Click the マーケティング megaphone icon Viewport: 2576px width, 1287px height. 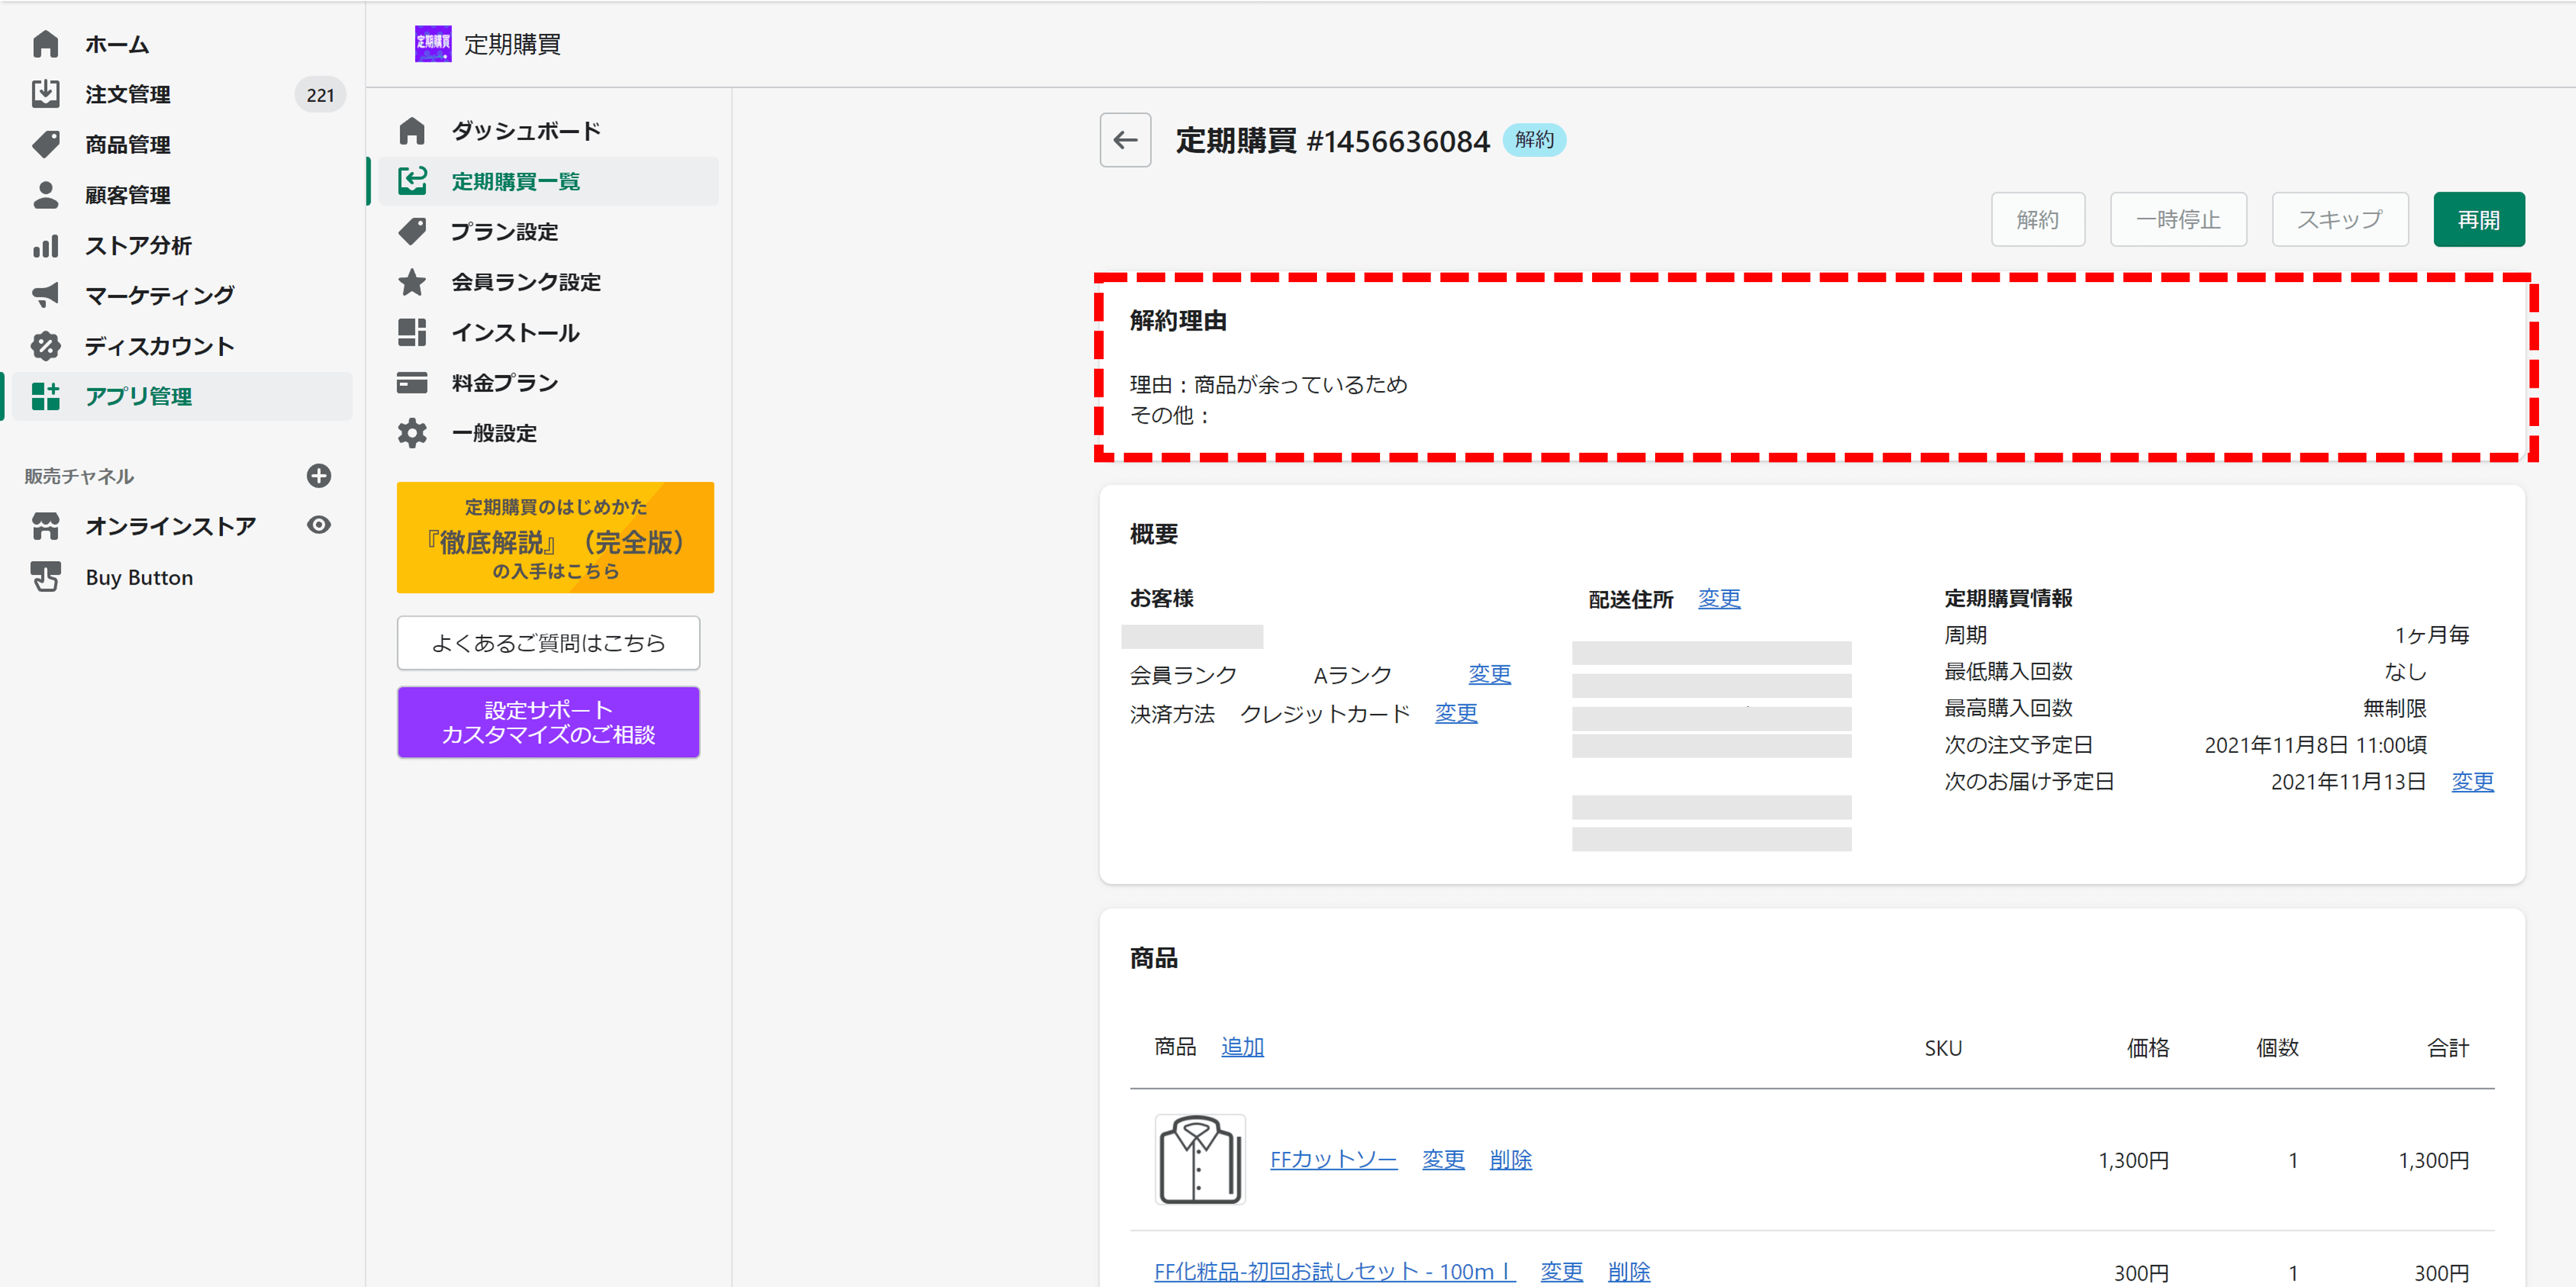click(46, 295)
